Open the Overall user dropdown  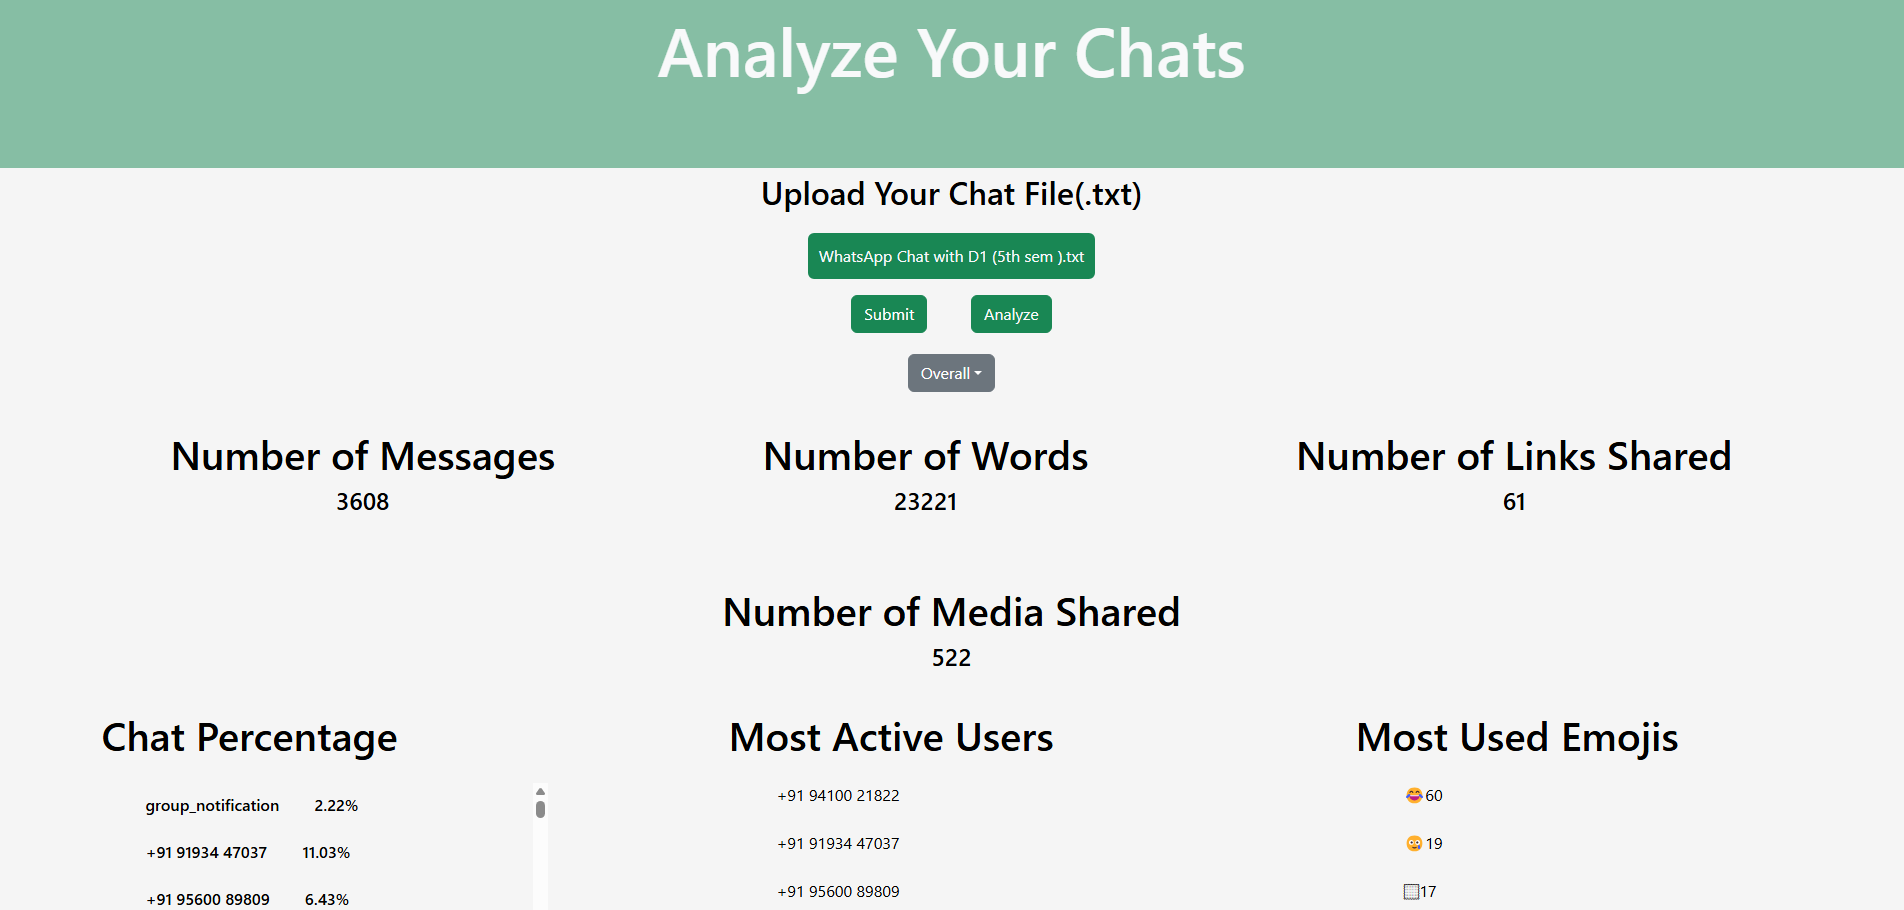[950, 373]
